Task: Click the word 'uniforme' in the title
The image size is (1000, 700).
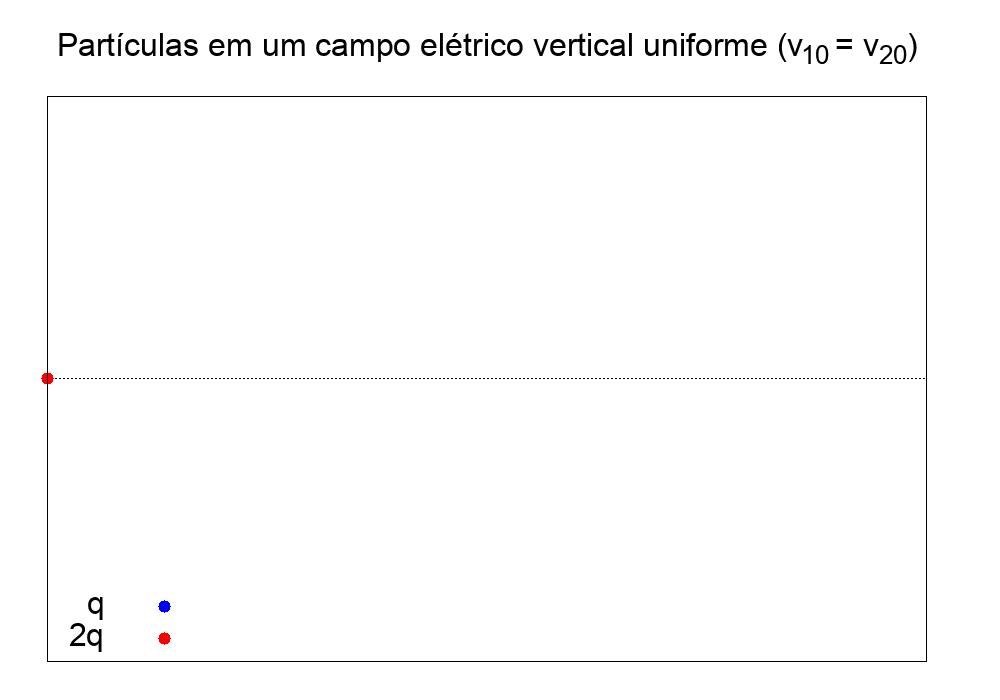Action: tap(705, 46)
